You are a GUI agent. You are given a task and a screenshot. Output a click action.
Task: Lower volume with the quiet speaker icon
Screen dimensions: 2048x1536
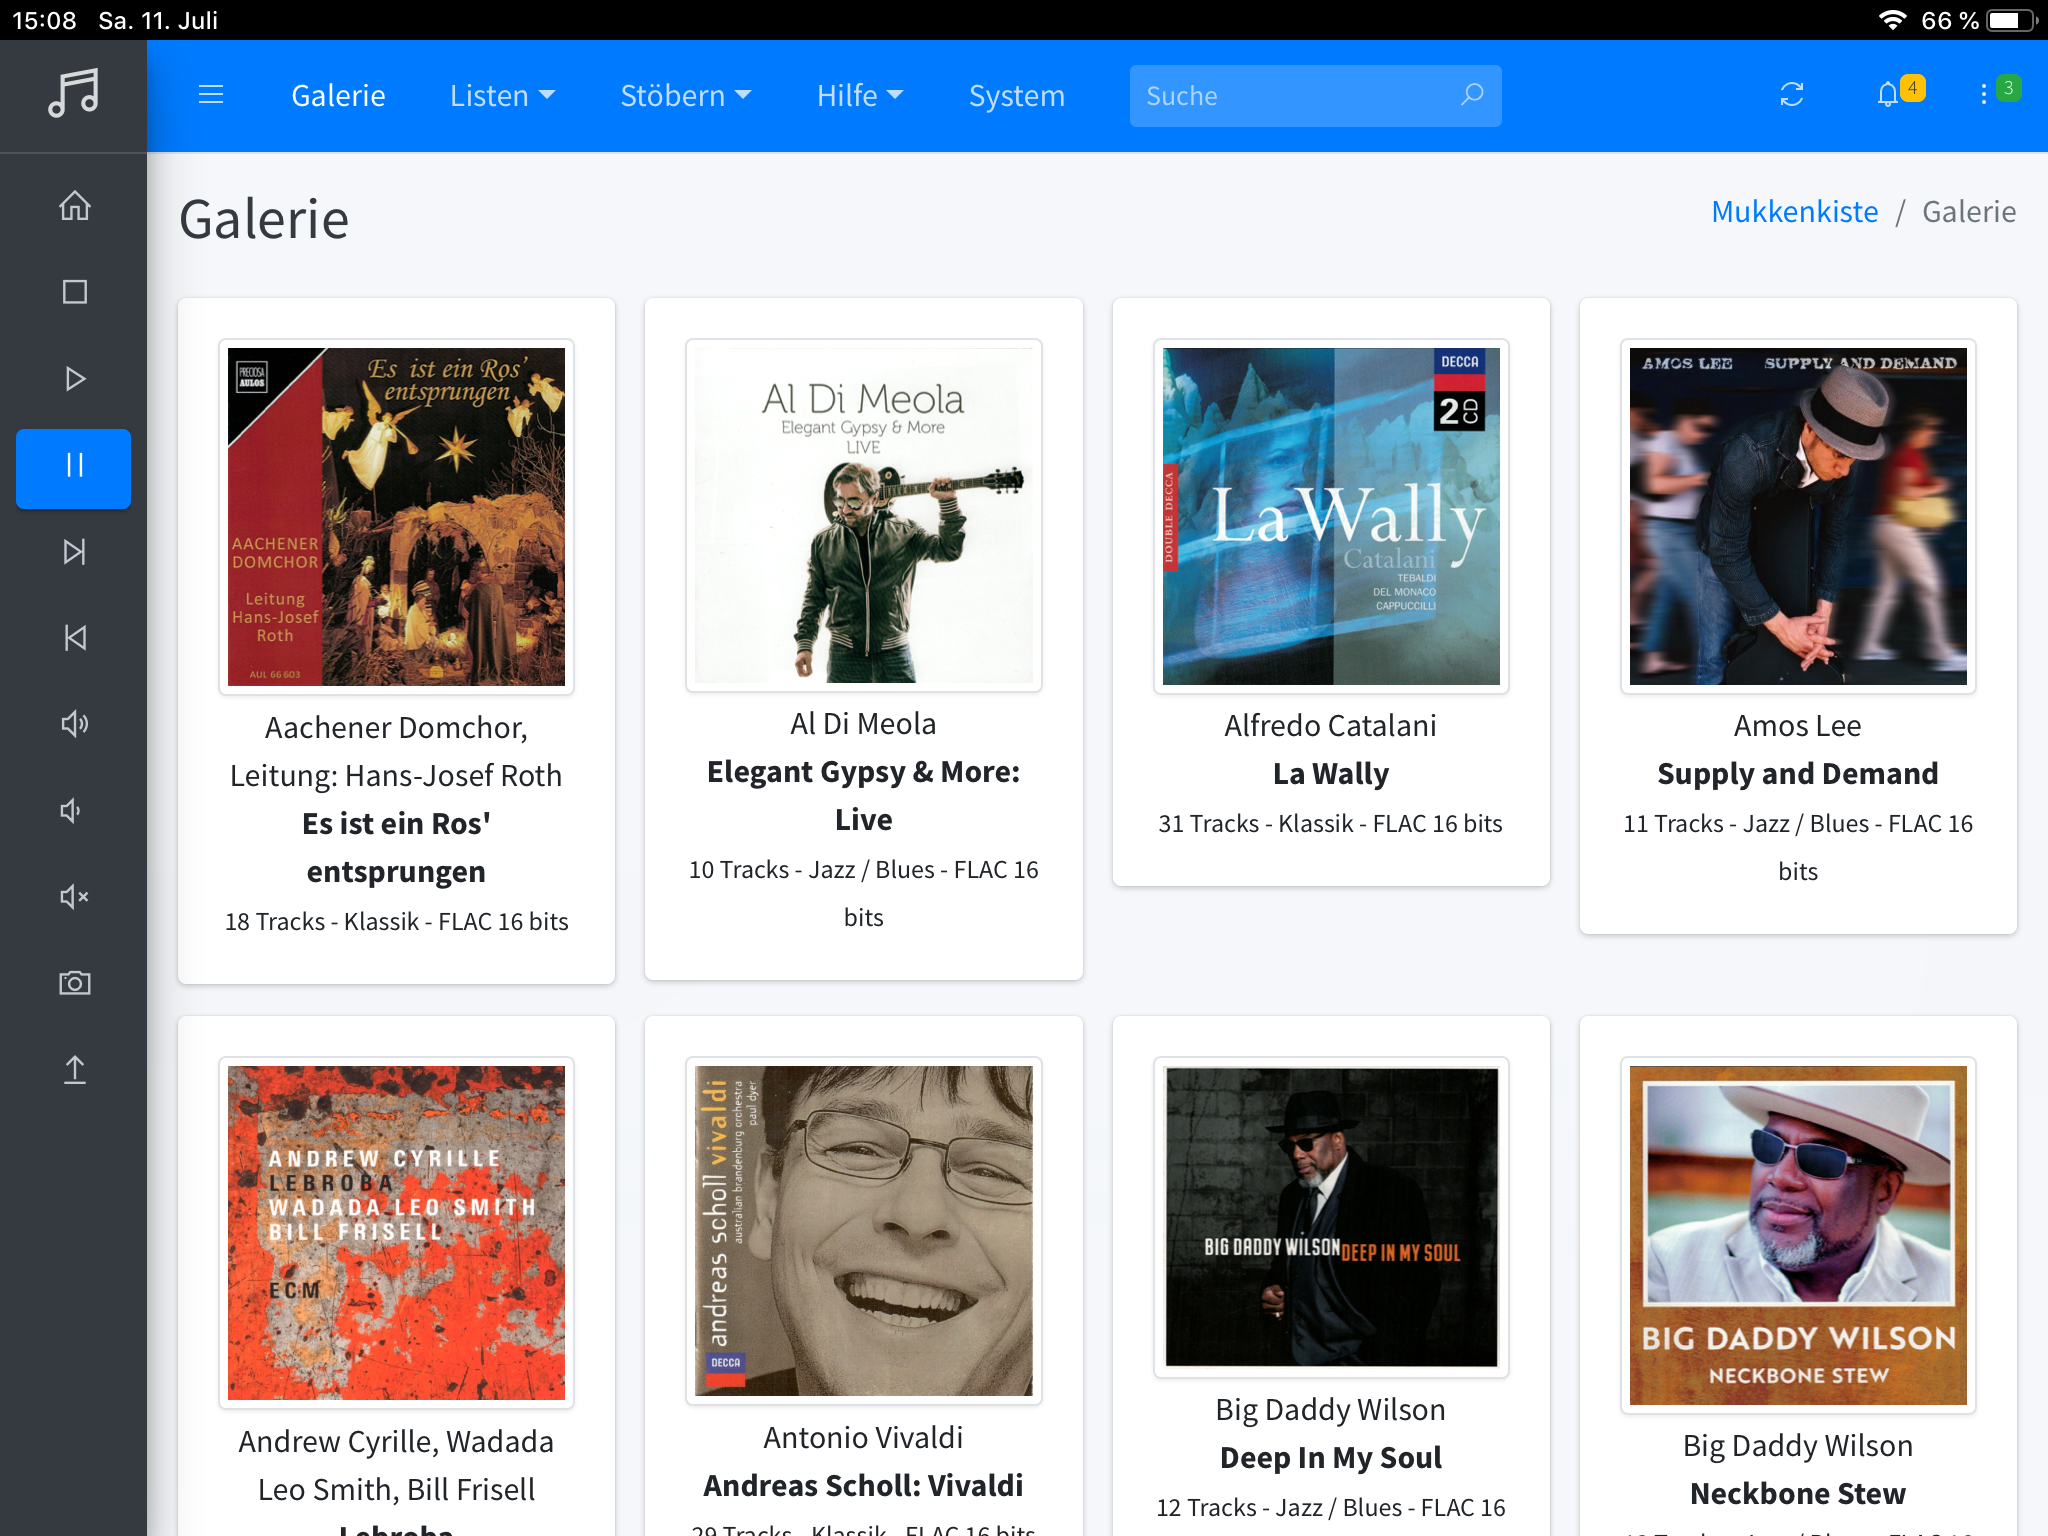[x=70, y=810]
